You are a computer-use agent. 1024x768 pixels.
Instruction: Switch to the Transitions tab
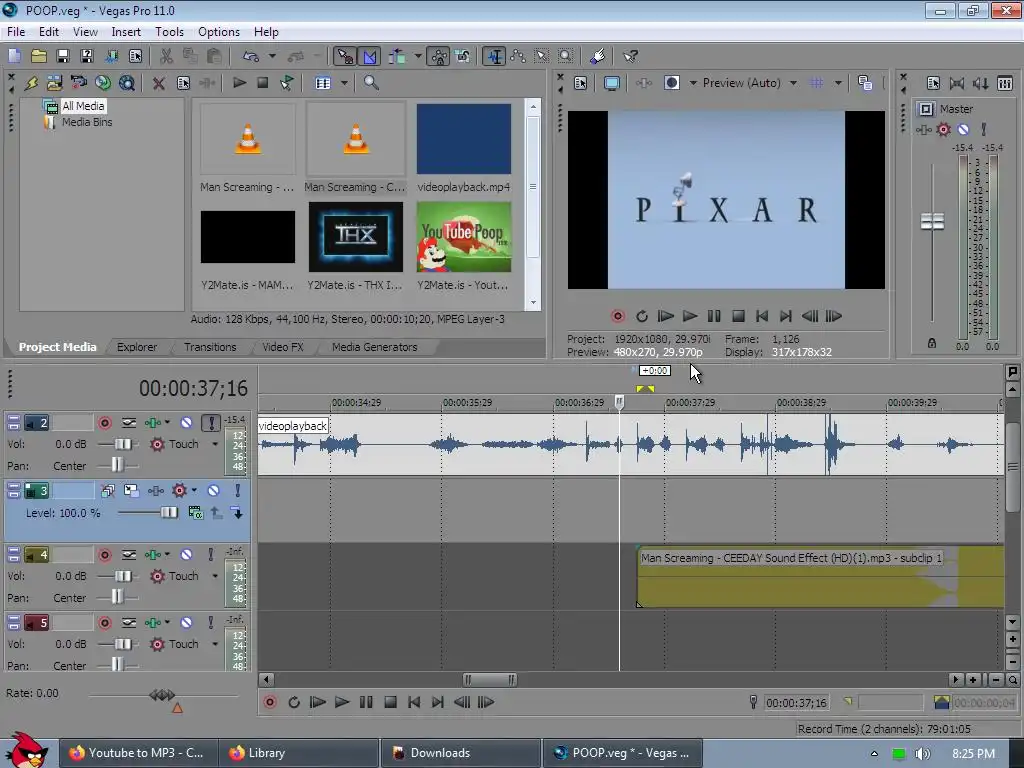pyautogui.click(x=210, y=347)
